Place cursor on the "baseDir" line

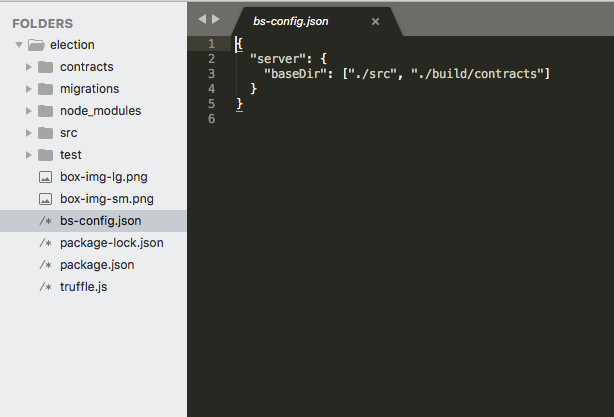407,74
